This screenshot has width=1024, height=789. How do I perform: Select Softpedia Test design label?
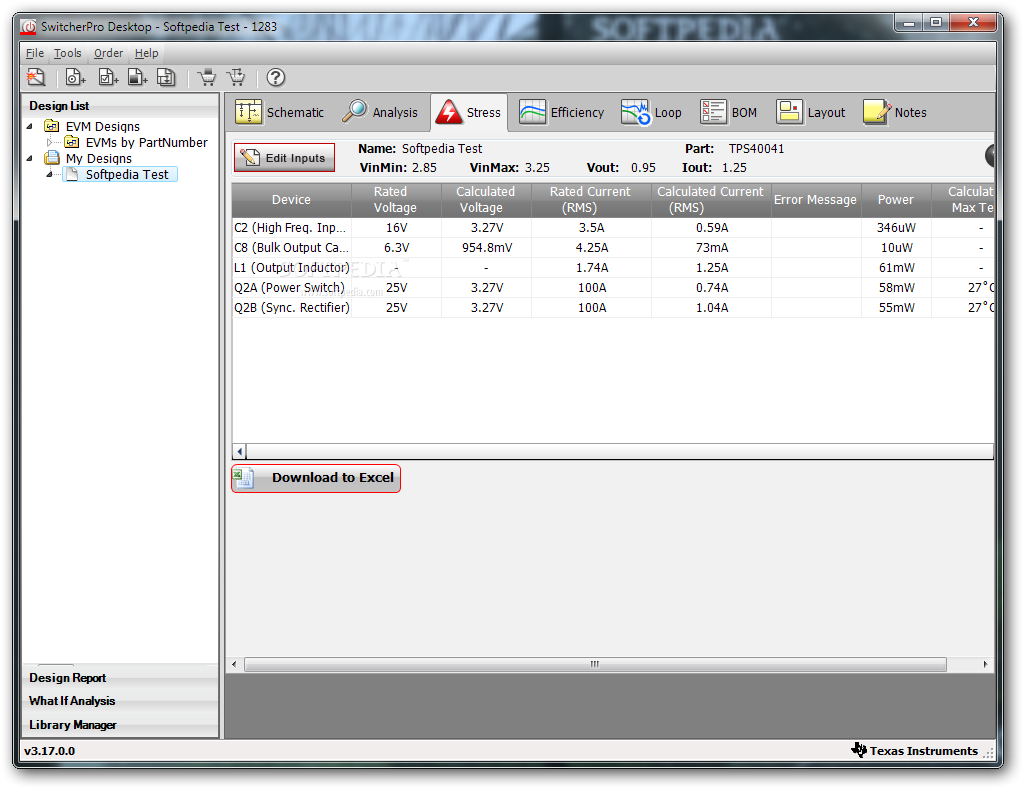pos(127,174)
